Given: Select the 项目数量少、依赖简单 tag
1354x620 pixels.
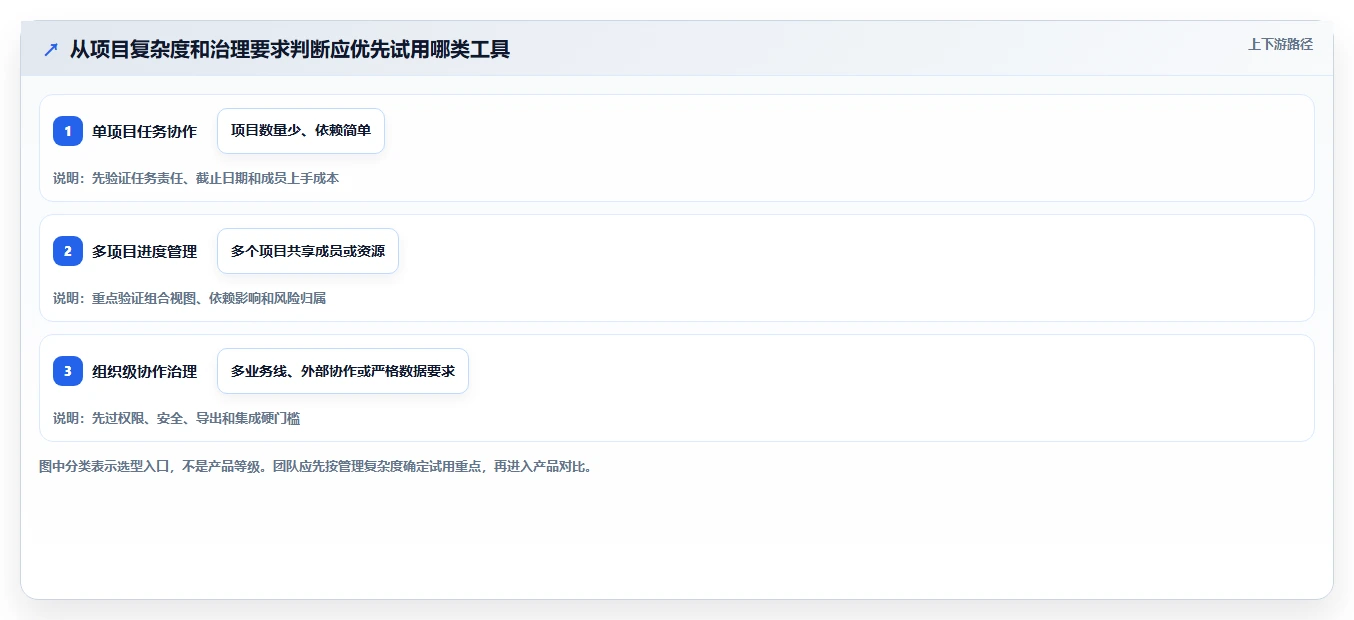Looking at the screenshot, I should pos(301,131).
